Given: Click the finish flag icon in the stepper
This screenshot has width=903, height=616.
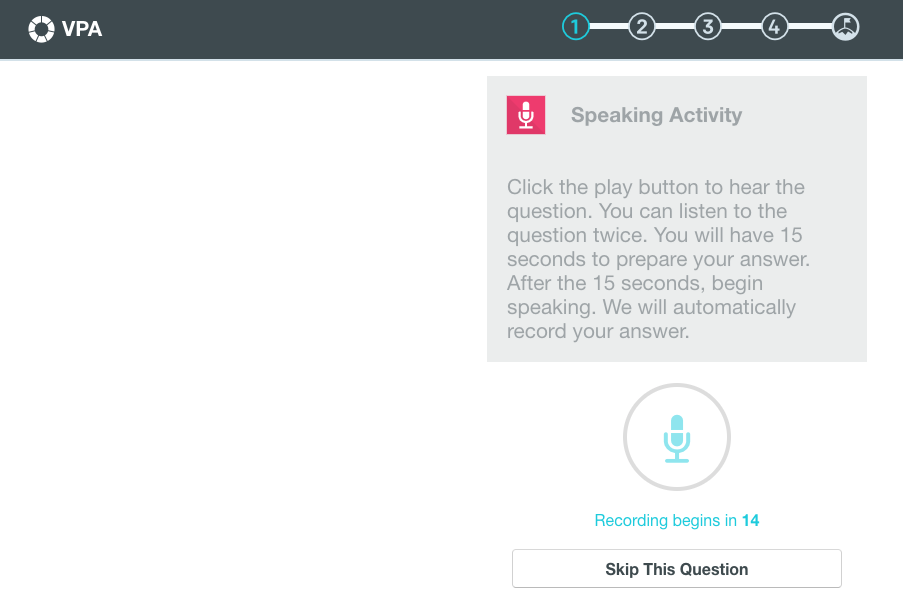Looking at the screenshot, I should click(x=844, y=26).
